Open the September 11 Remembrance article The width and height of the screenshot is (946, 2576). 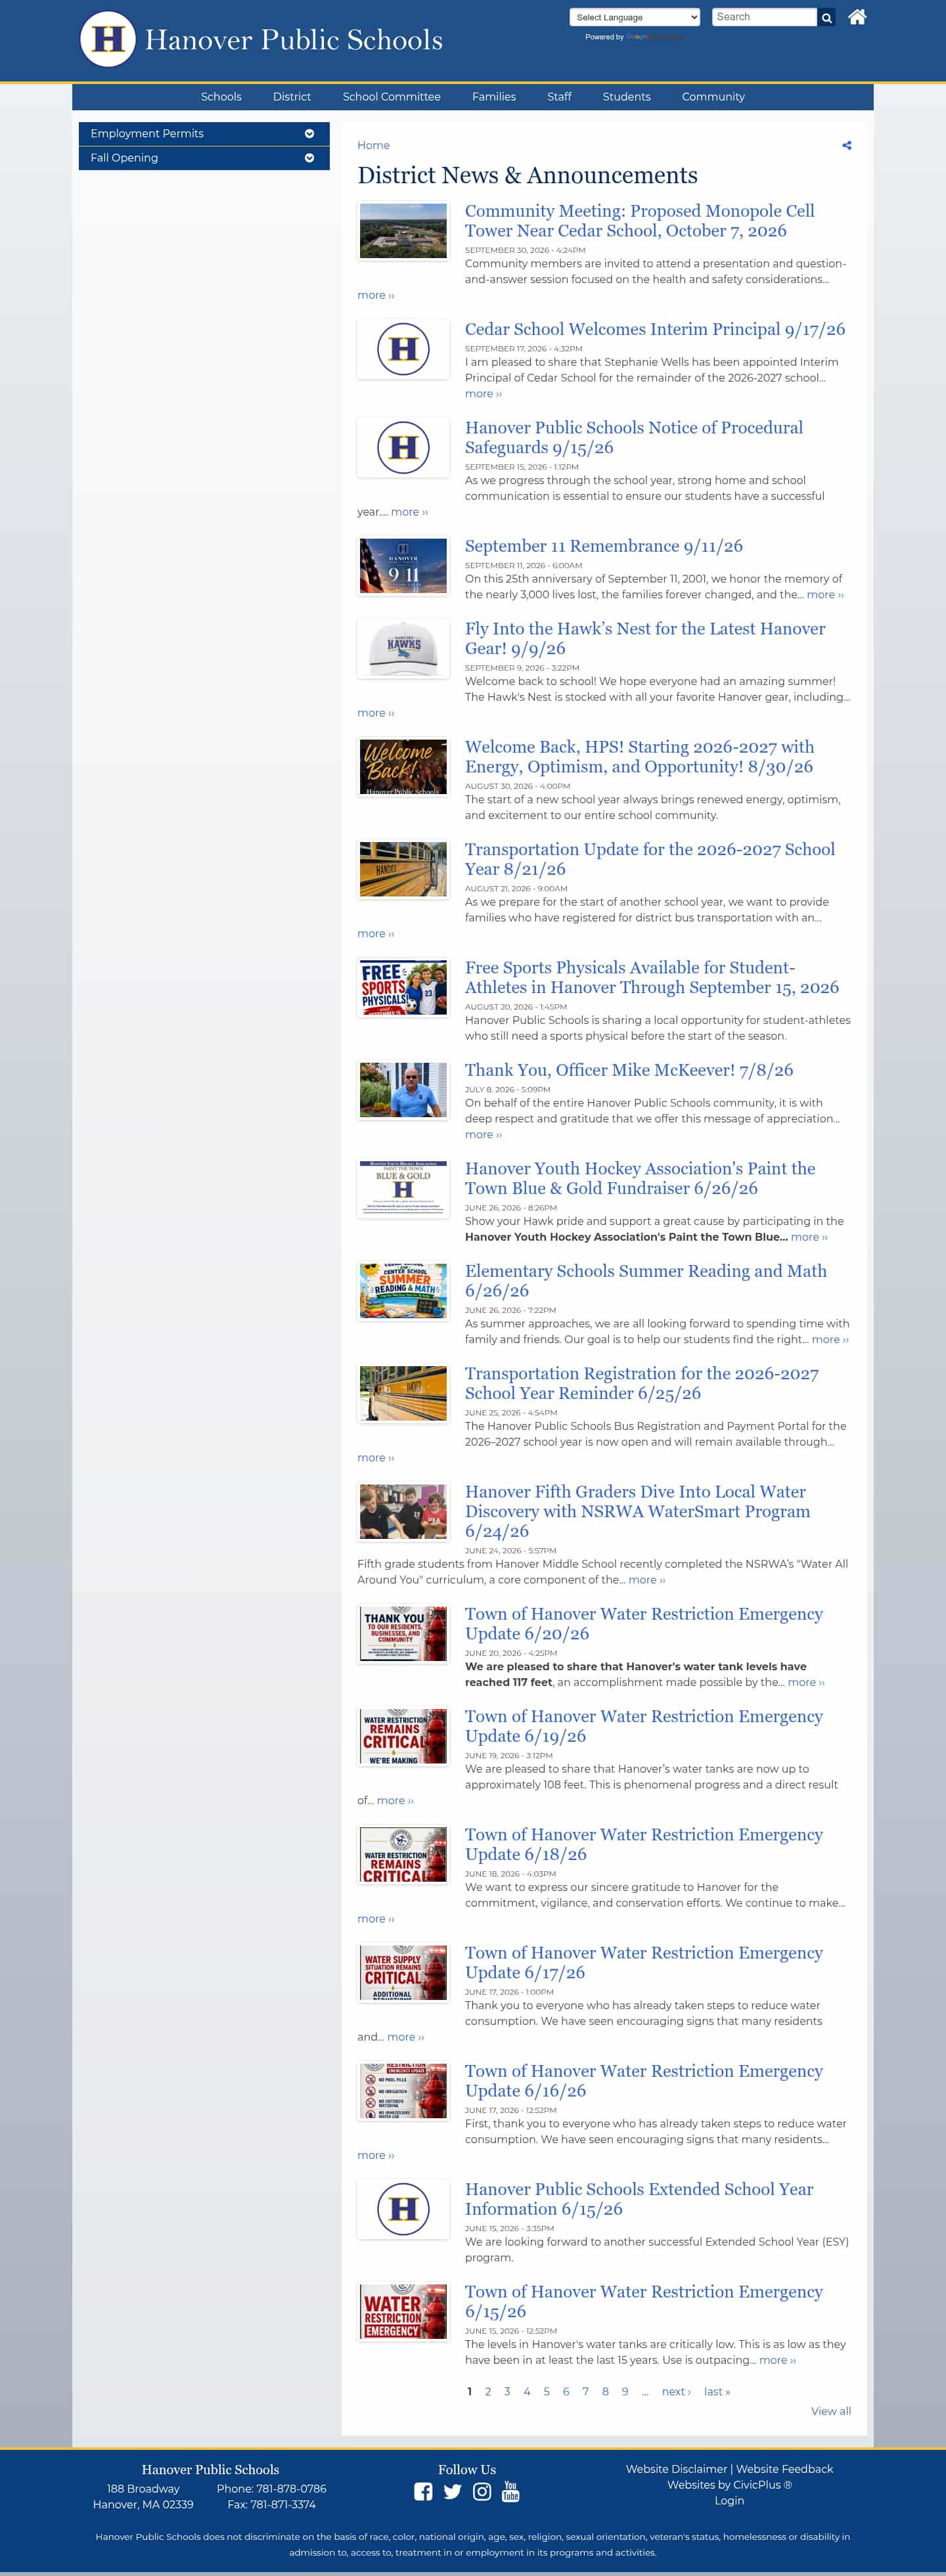604,546
